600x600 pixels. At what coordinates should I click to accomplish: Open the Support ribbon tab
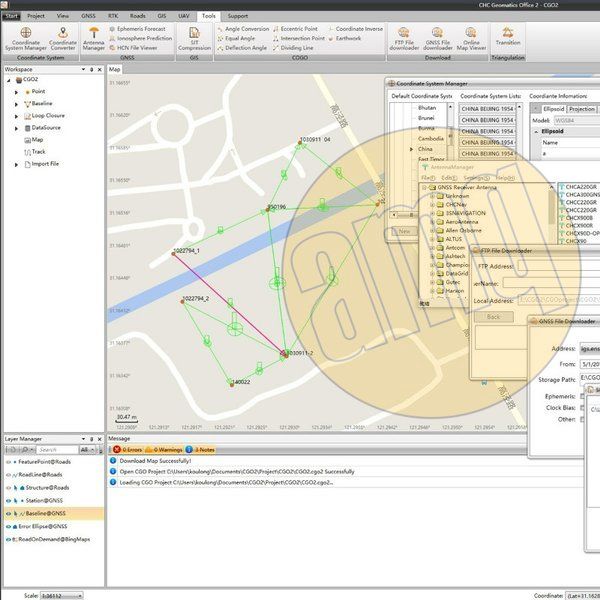(238, 17)
